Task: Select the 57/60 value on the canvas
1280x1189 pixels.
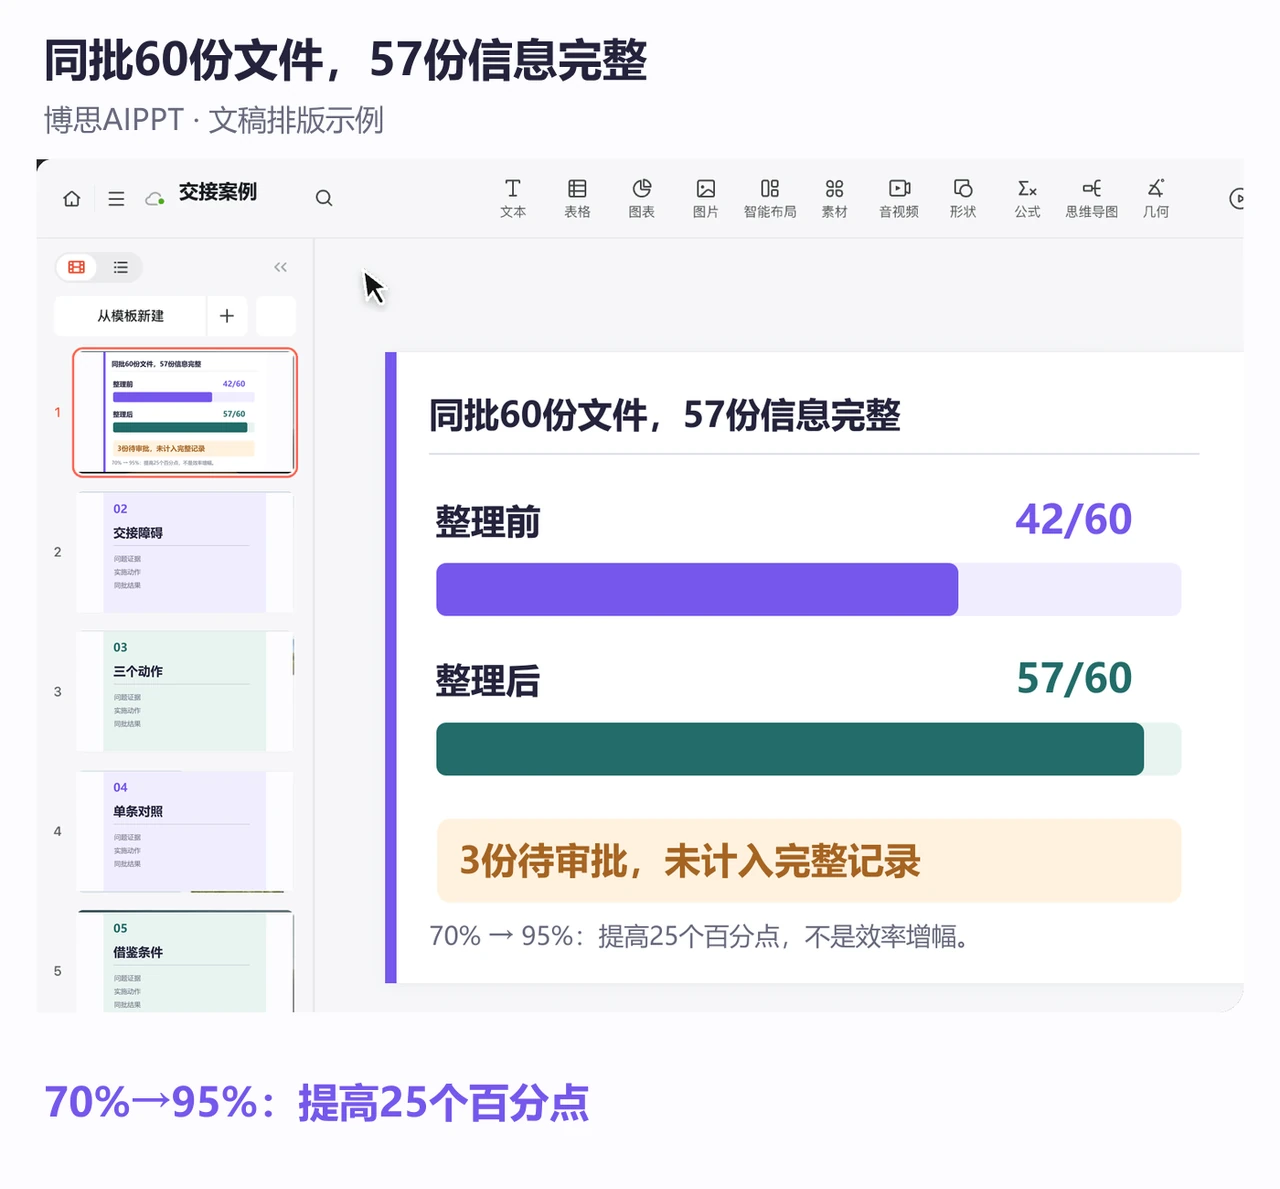Action: pyautogui.click(x=1074, y=678)
